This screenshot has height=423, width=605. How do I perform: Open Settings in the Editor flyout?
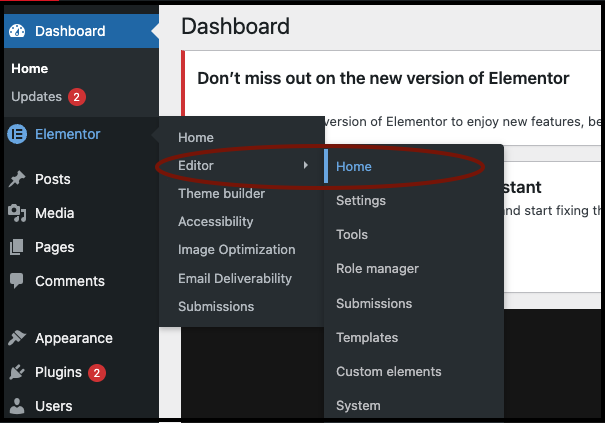point(361,200)
